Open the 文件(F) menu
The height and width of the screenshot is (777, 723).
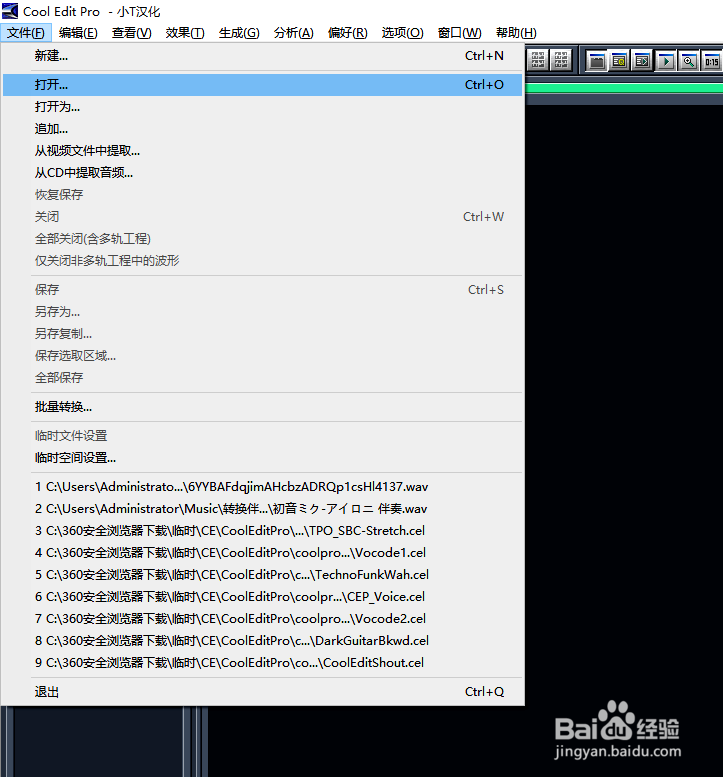[x=26, y=33]
